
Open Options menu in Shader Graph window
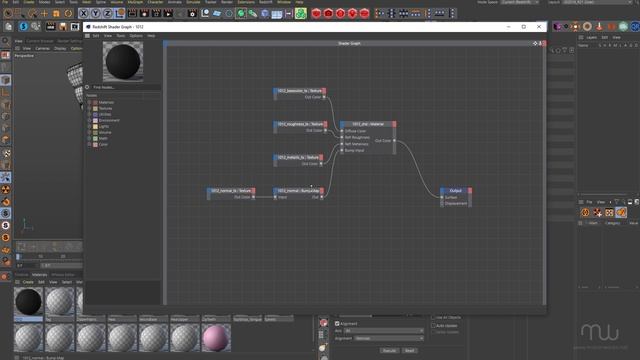[136, 36]
